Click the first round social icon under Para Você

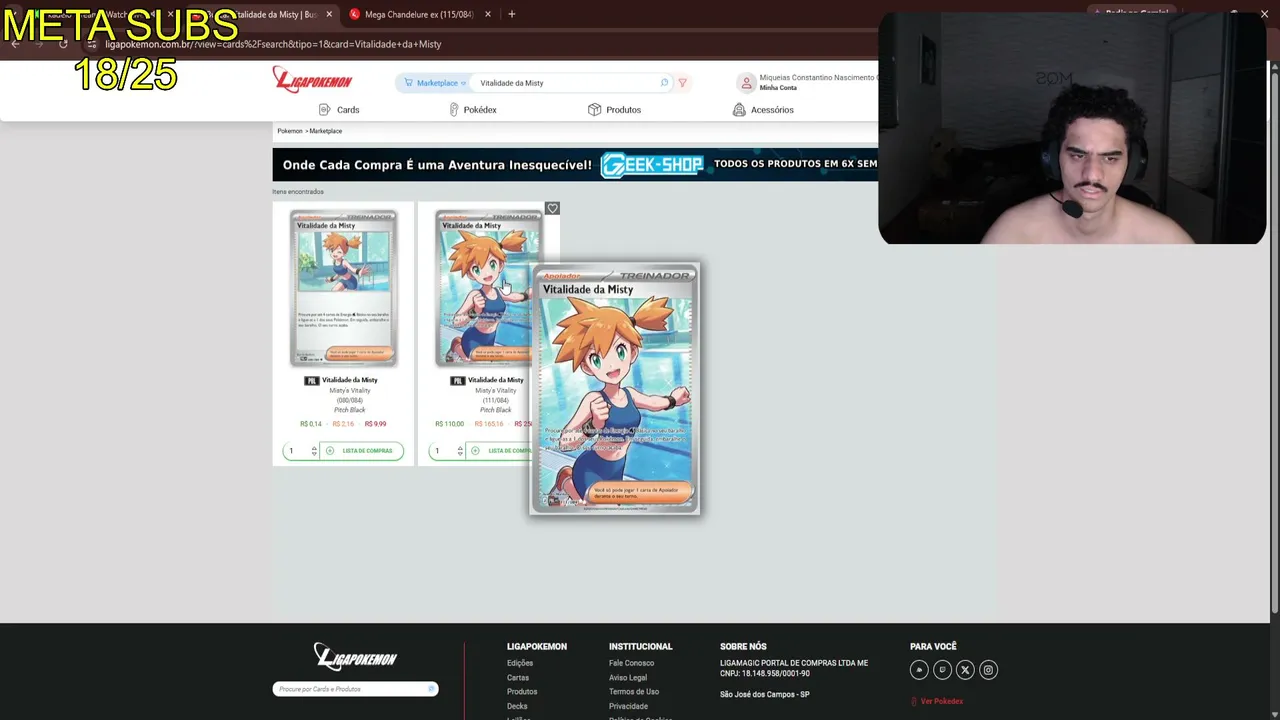919,670
